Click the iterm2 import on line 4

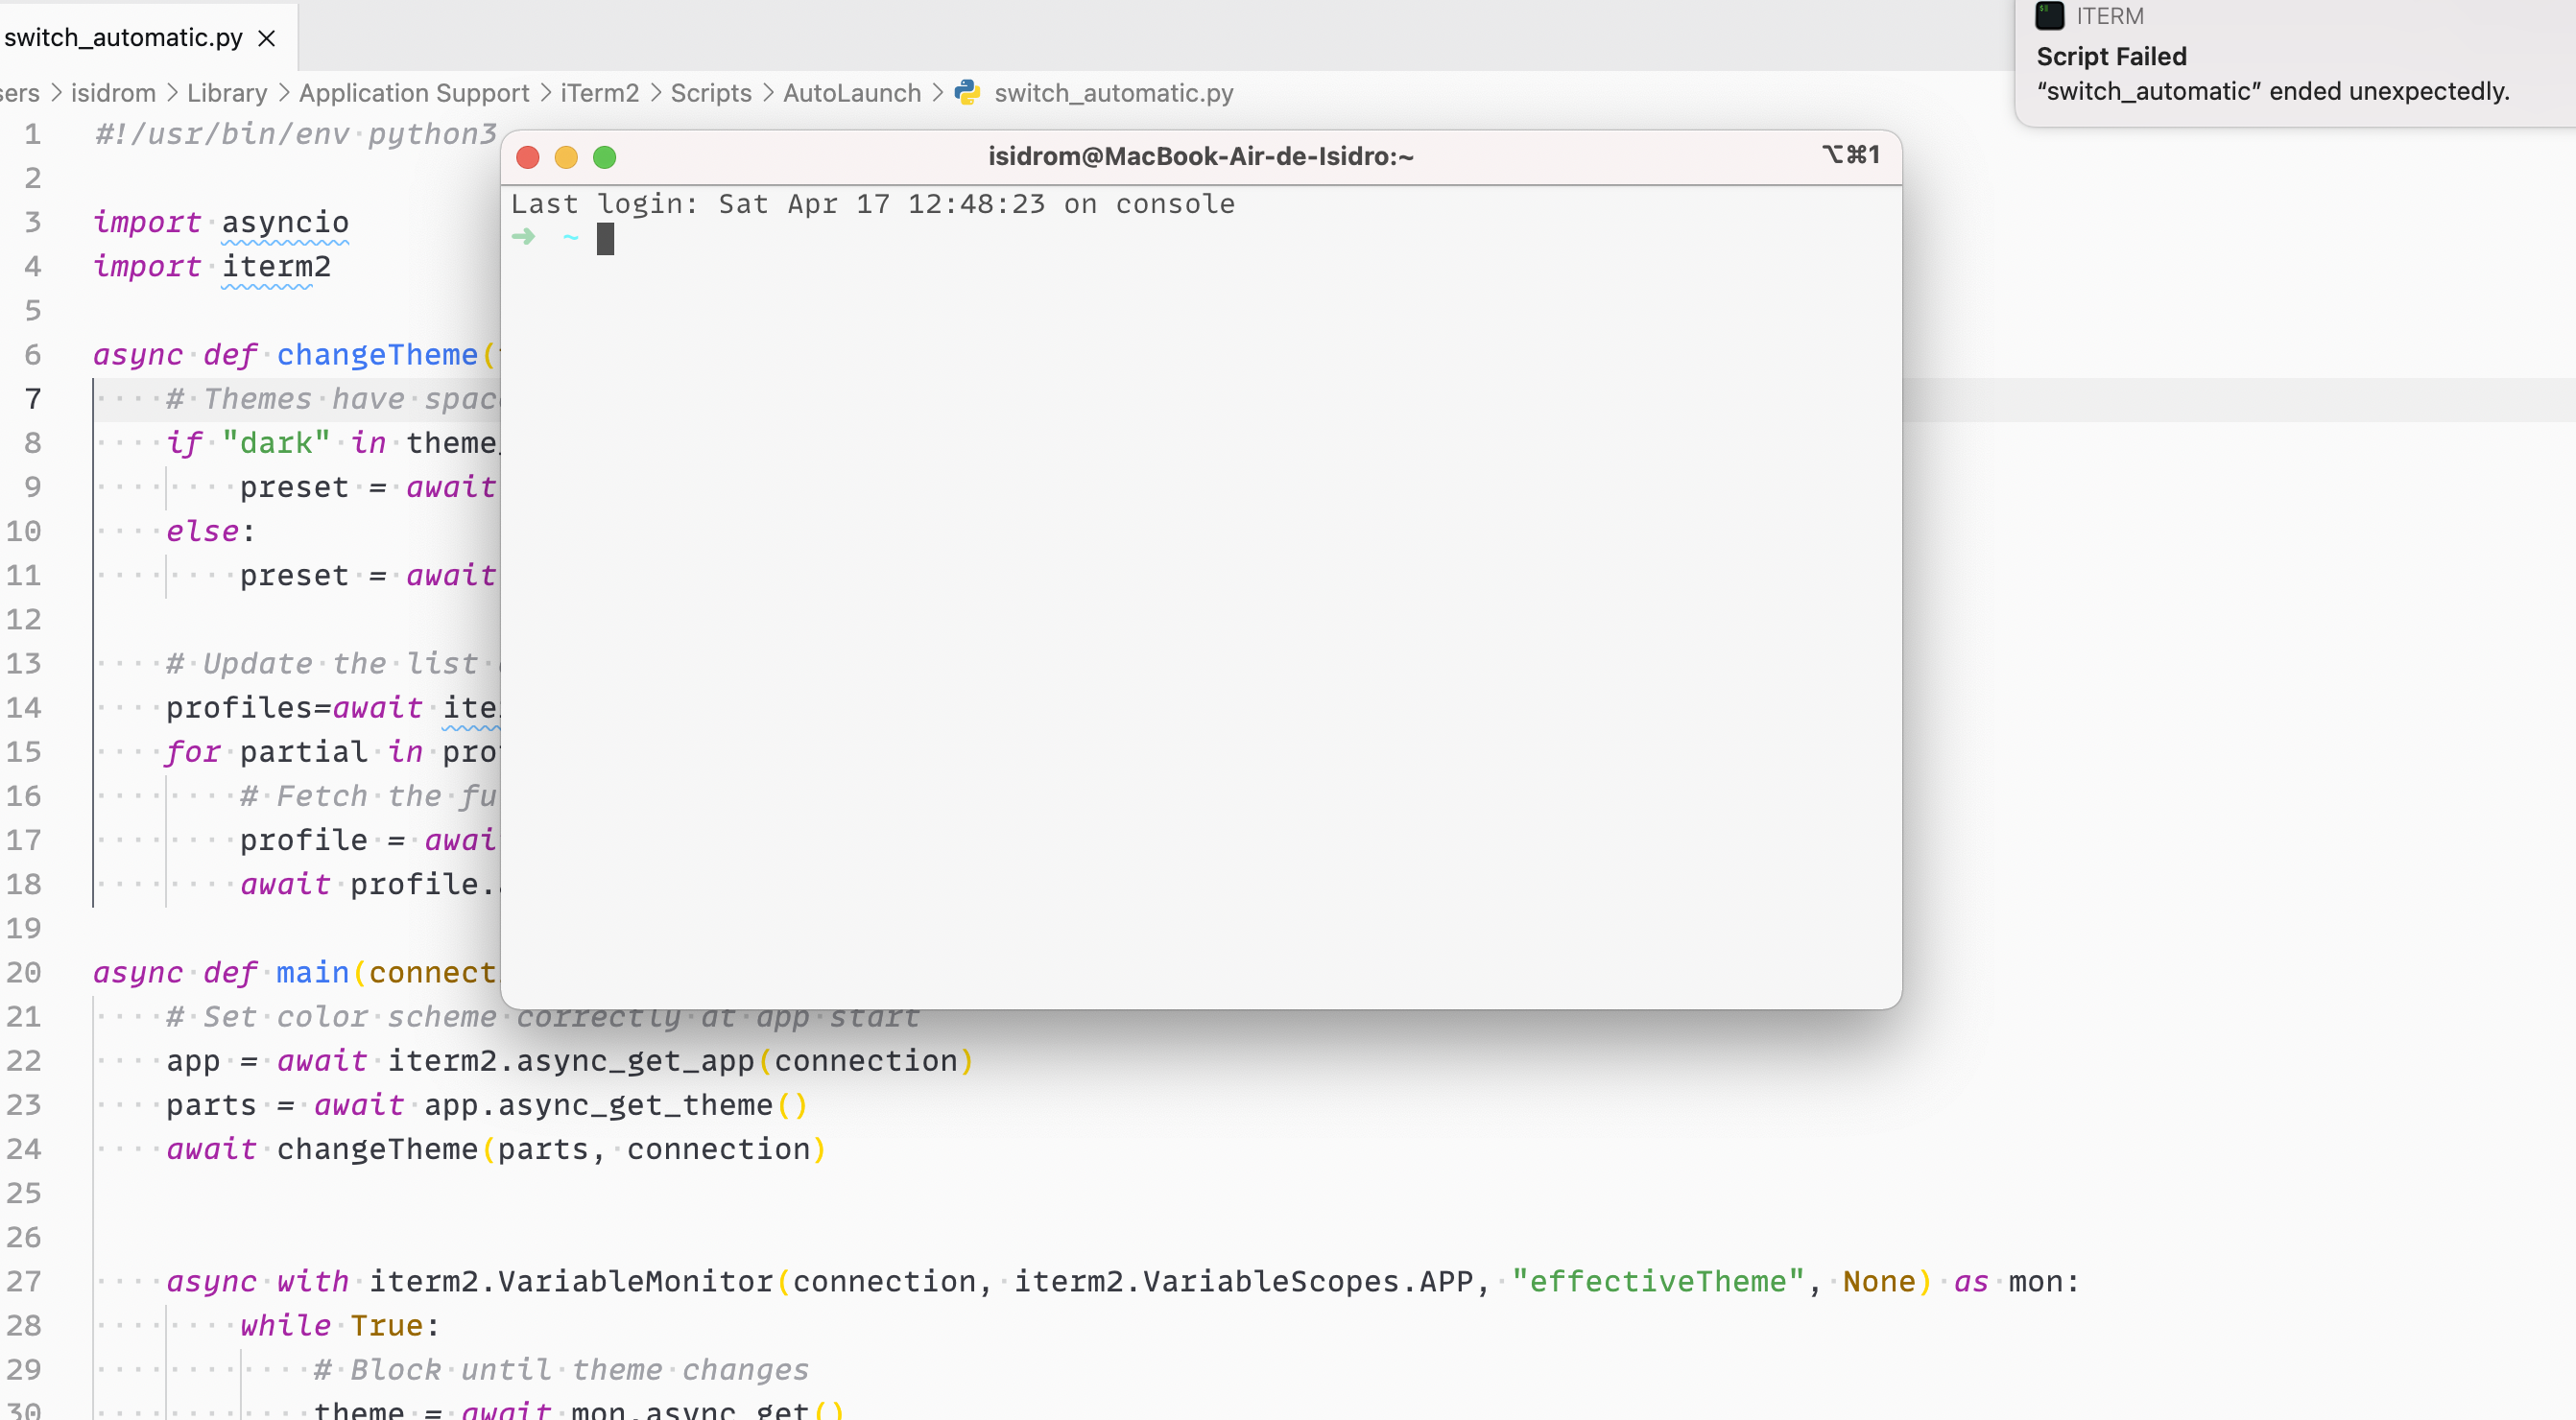pyautogui.click(x=276, y=266)
